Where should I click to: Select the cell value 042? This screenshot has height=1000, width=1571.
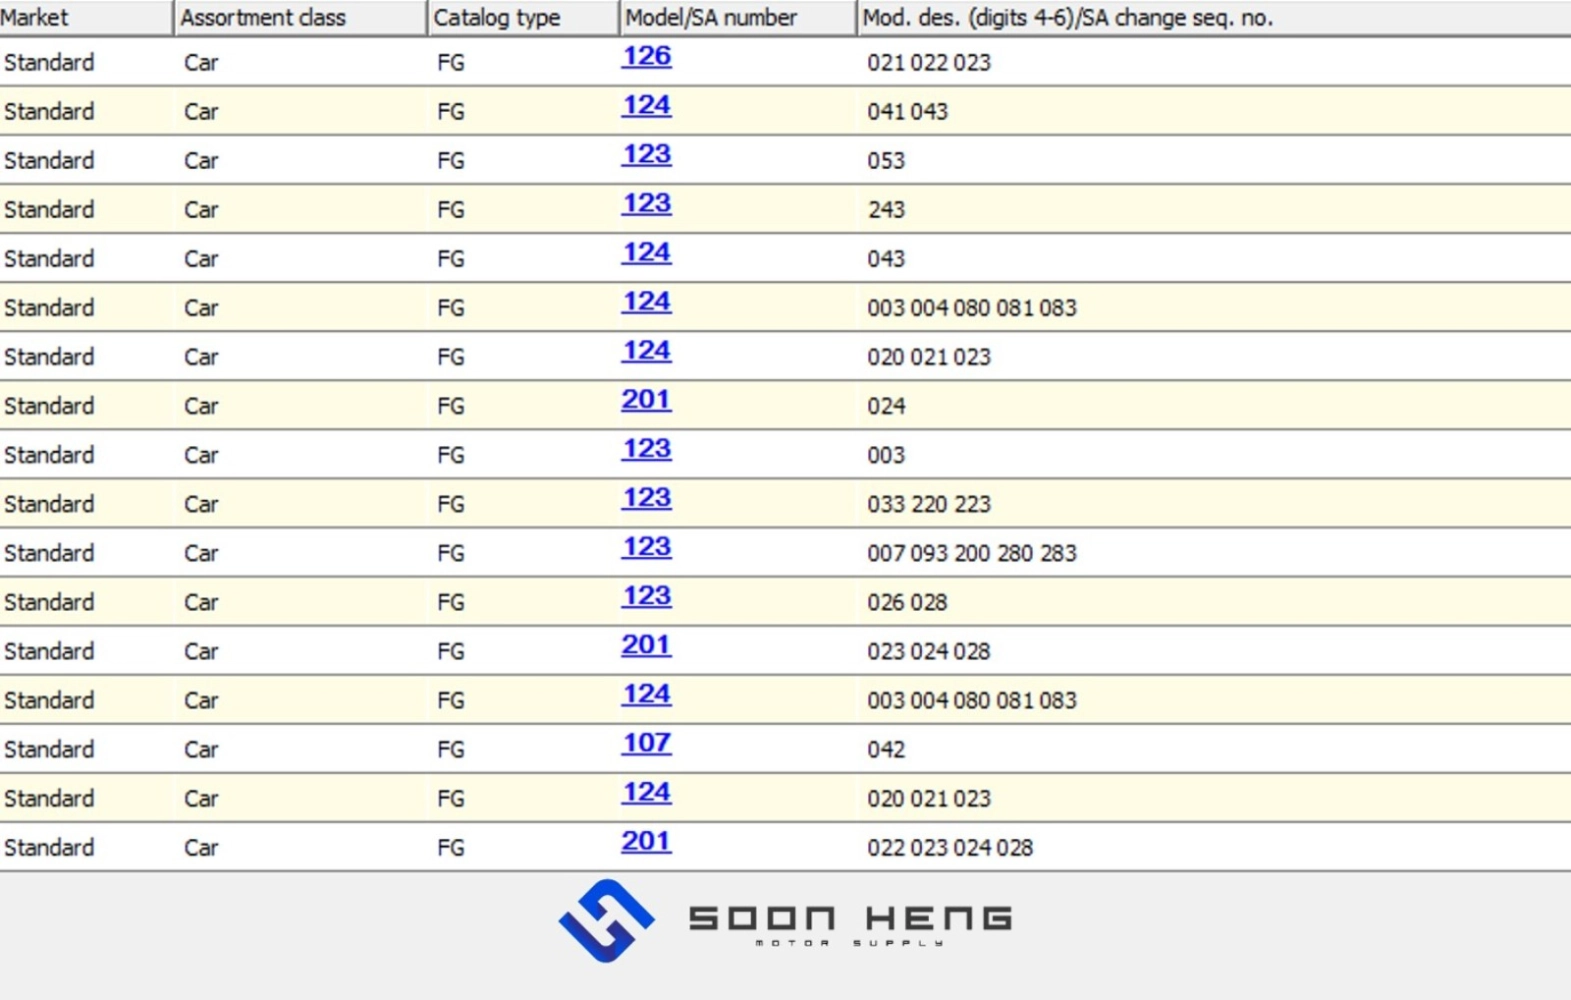886,749
